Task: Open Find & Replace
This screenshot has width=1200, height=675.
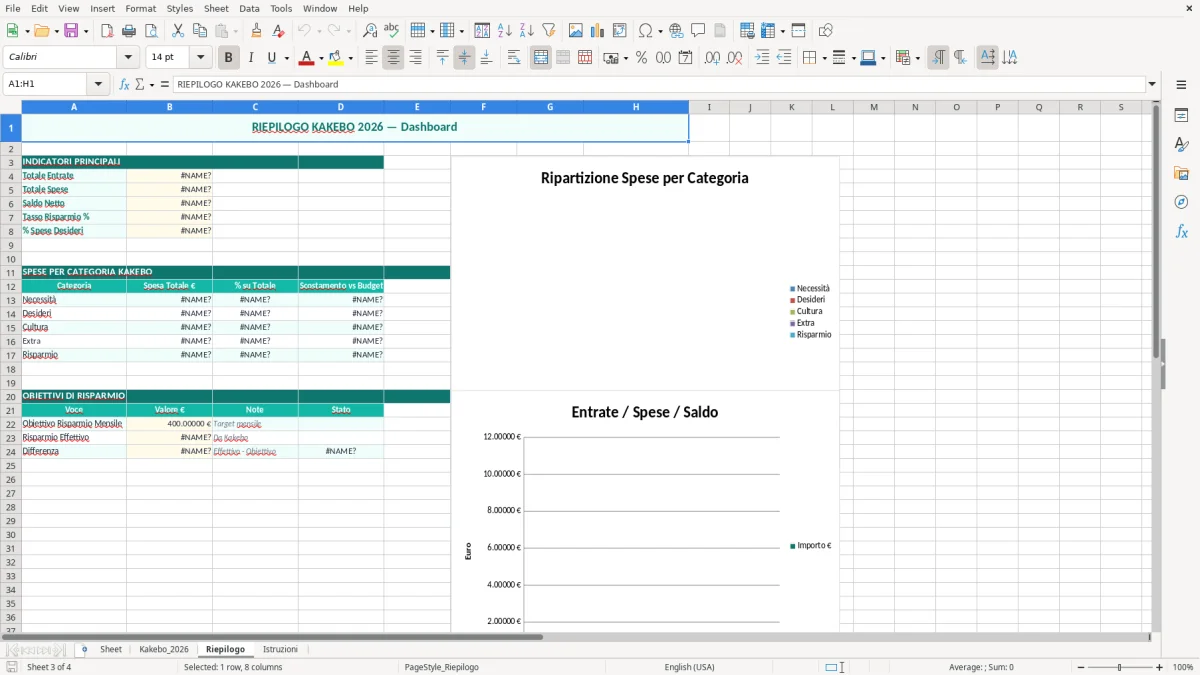Action: tap(370, 31)
